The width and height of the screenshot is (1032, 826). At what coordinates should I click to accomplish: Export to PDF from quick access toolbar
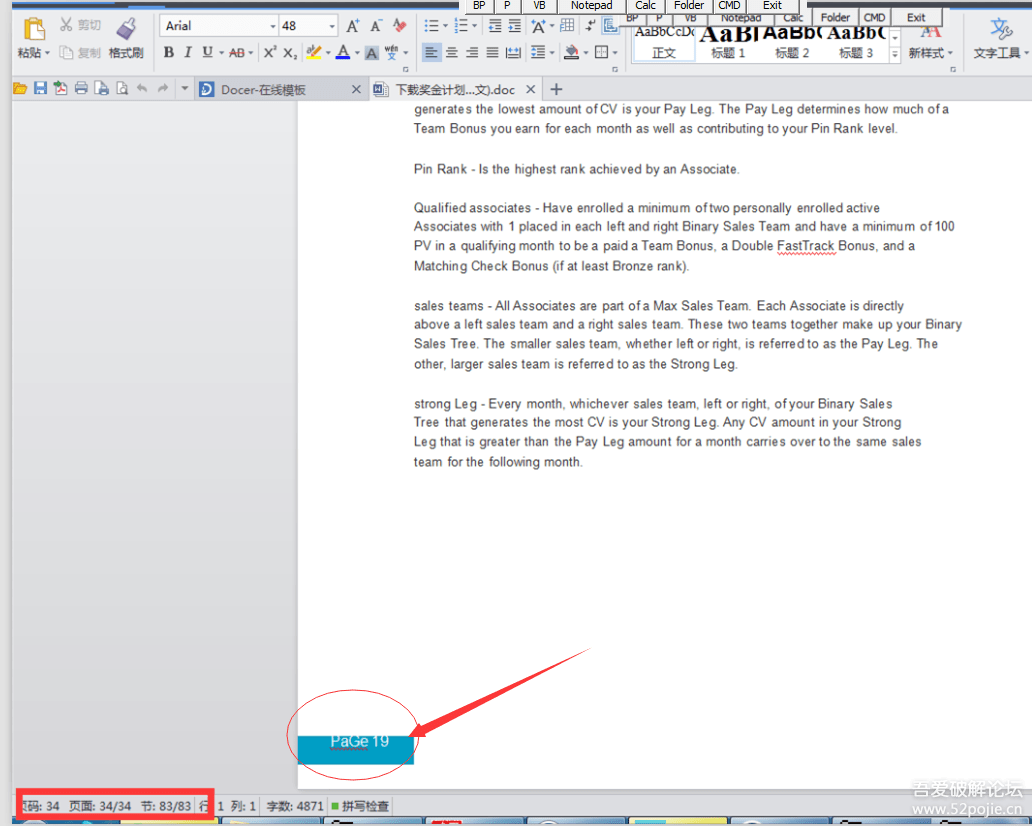pos(61,89)
